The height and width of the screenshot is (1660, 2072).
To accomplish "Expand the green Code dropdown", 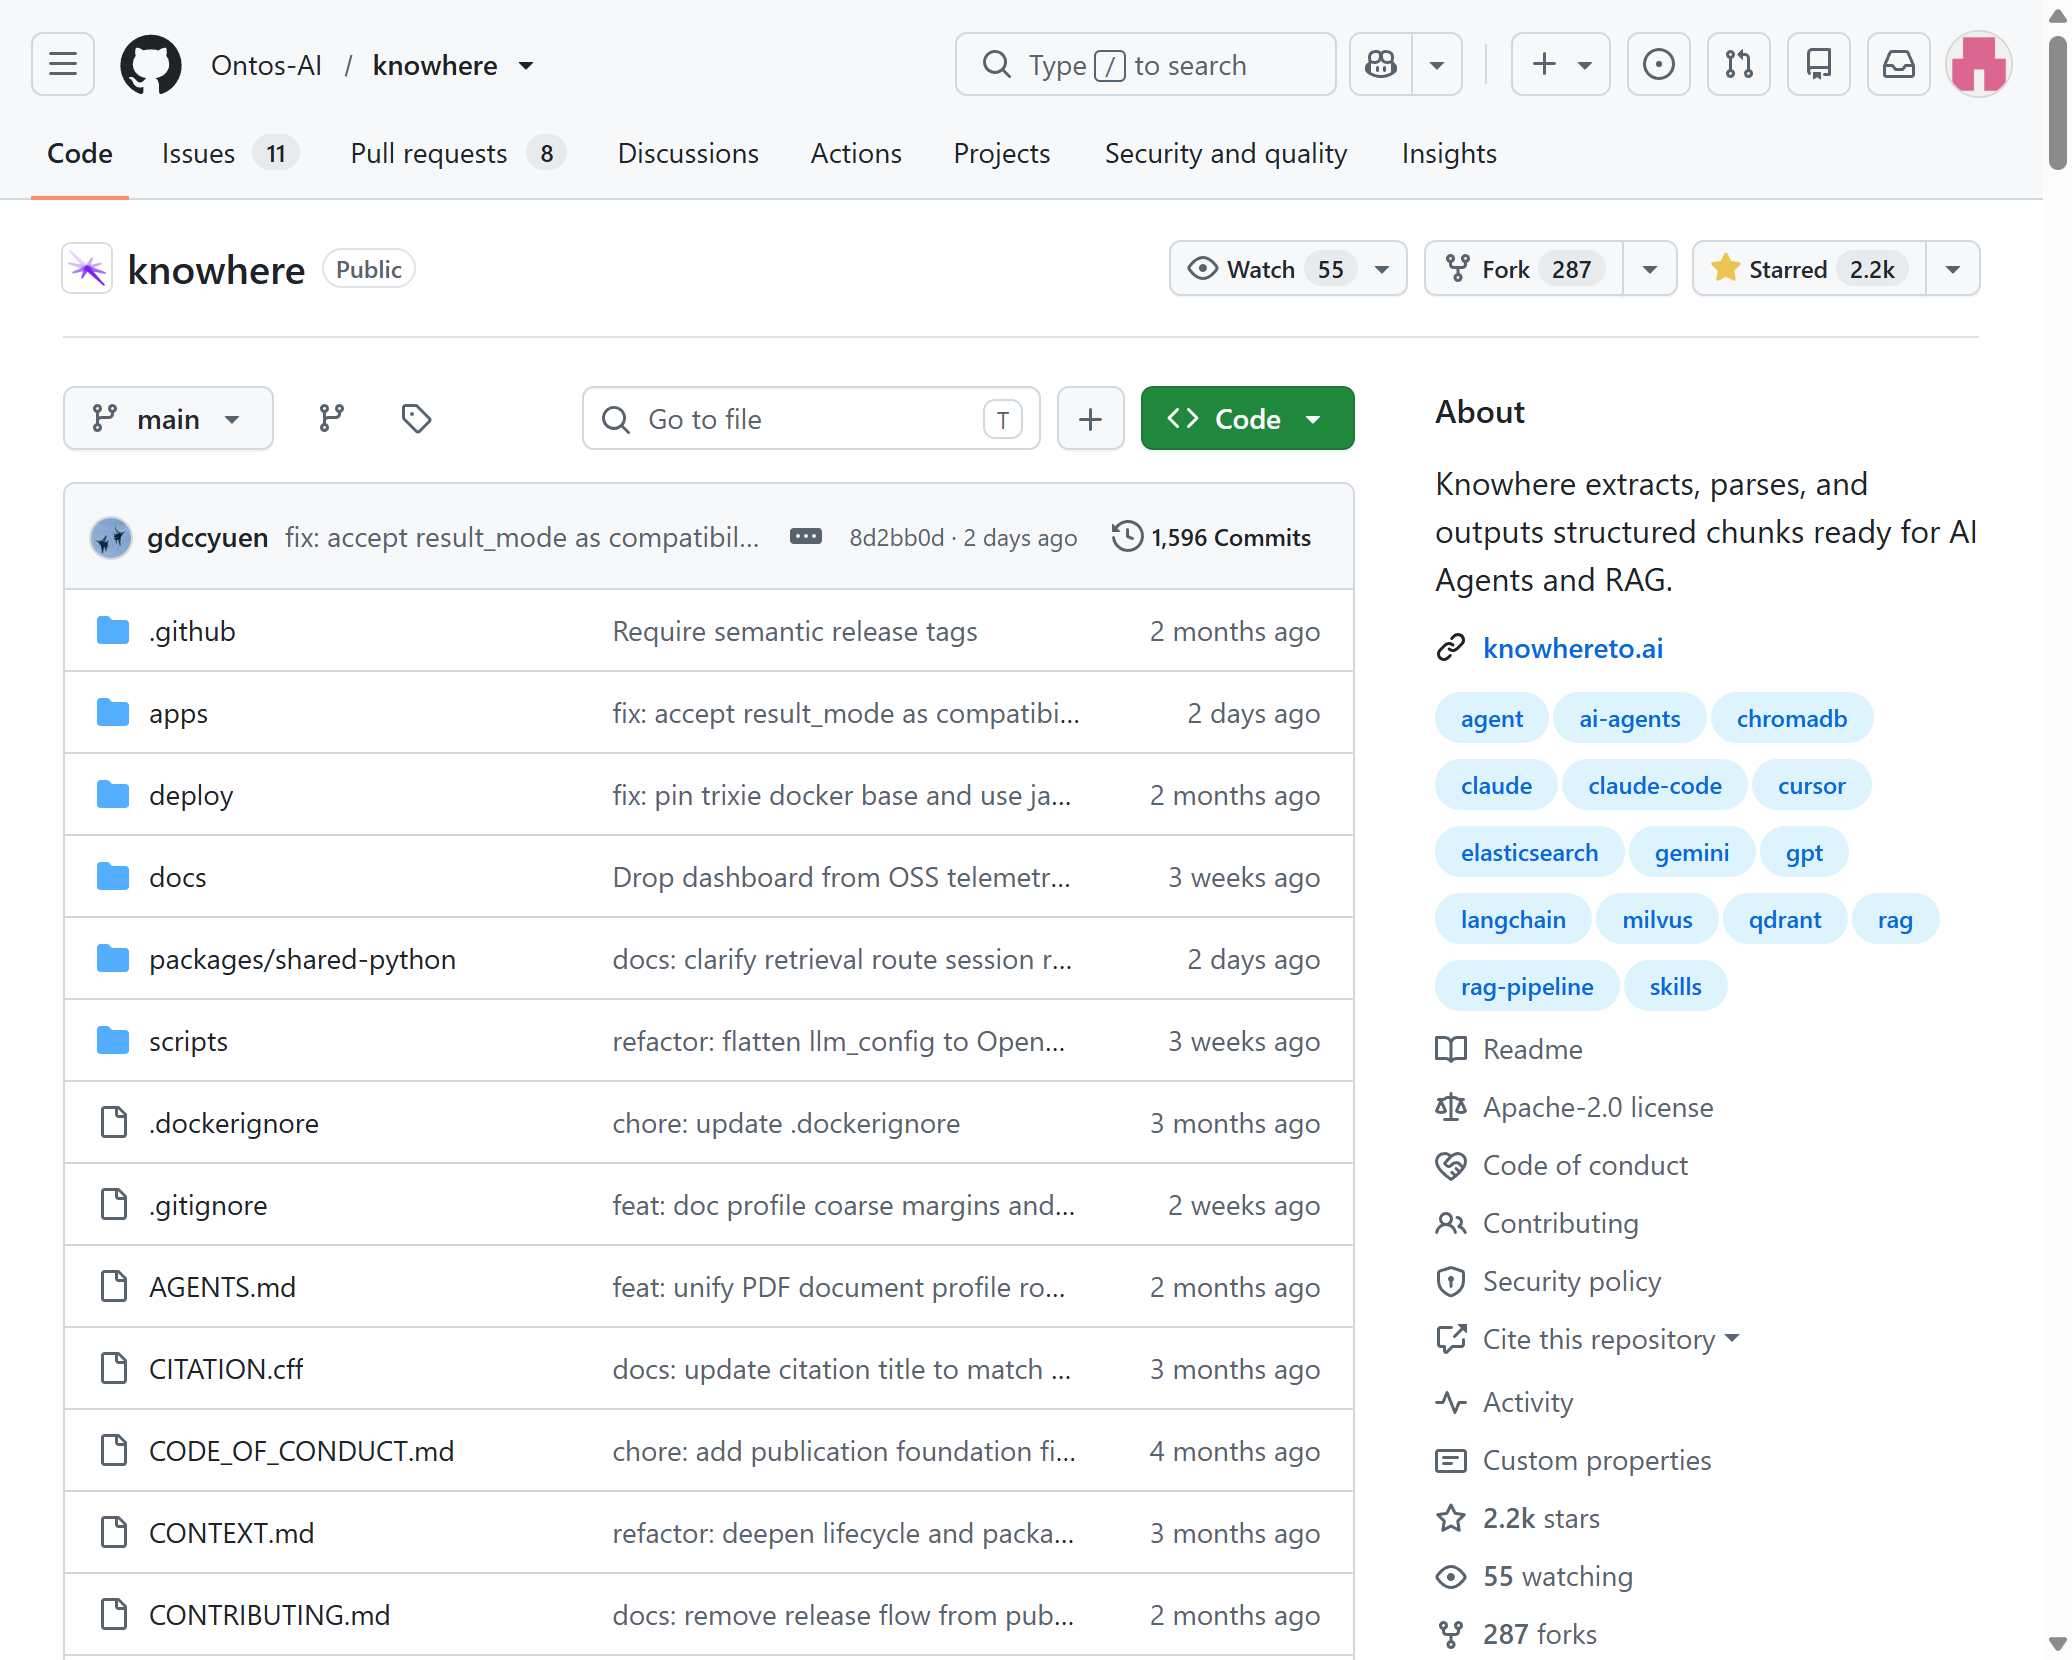I will click(x=1248, y=418).
